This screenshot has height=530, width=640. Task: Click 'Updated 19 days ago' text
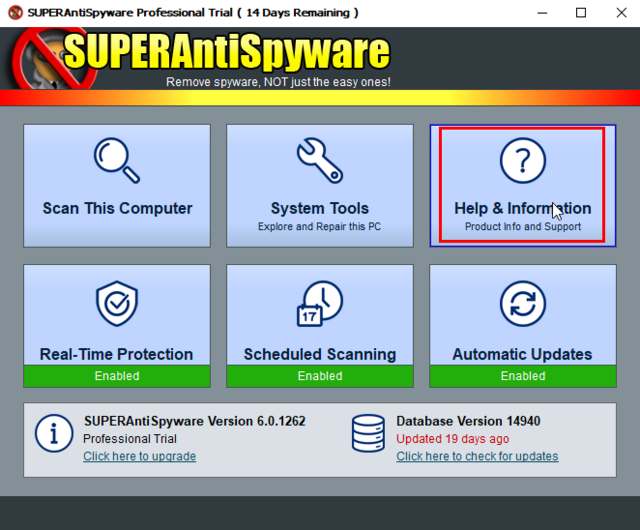coord(453,439)
